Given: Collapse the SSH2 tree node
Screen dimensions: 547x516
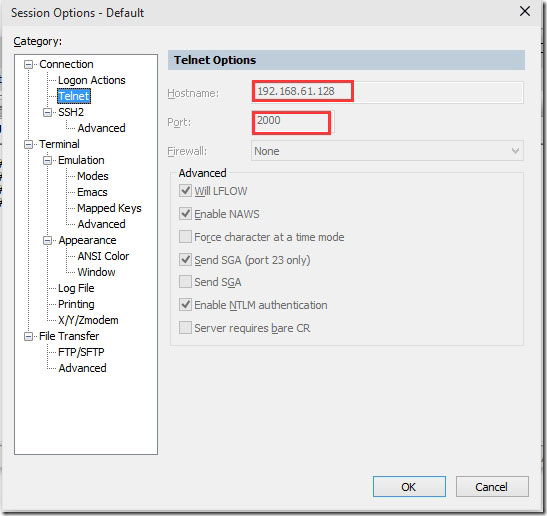Looking at the screenshot, I should coord(47,112).
